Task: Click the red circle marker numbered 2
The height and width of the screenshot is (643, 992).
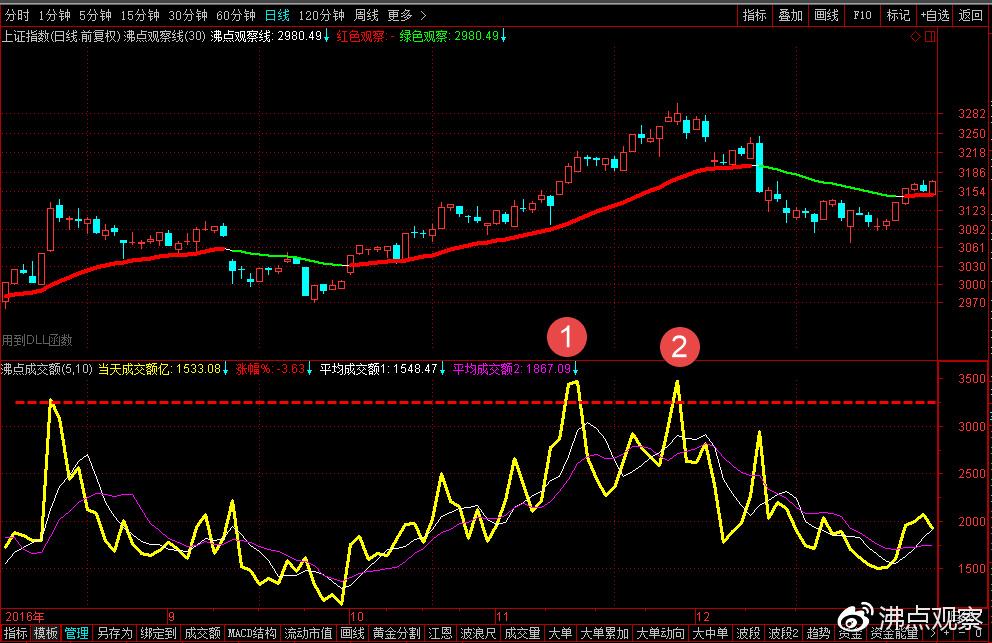Action: pyautogui.click(x=678, y=346)
